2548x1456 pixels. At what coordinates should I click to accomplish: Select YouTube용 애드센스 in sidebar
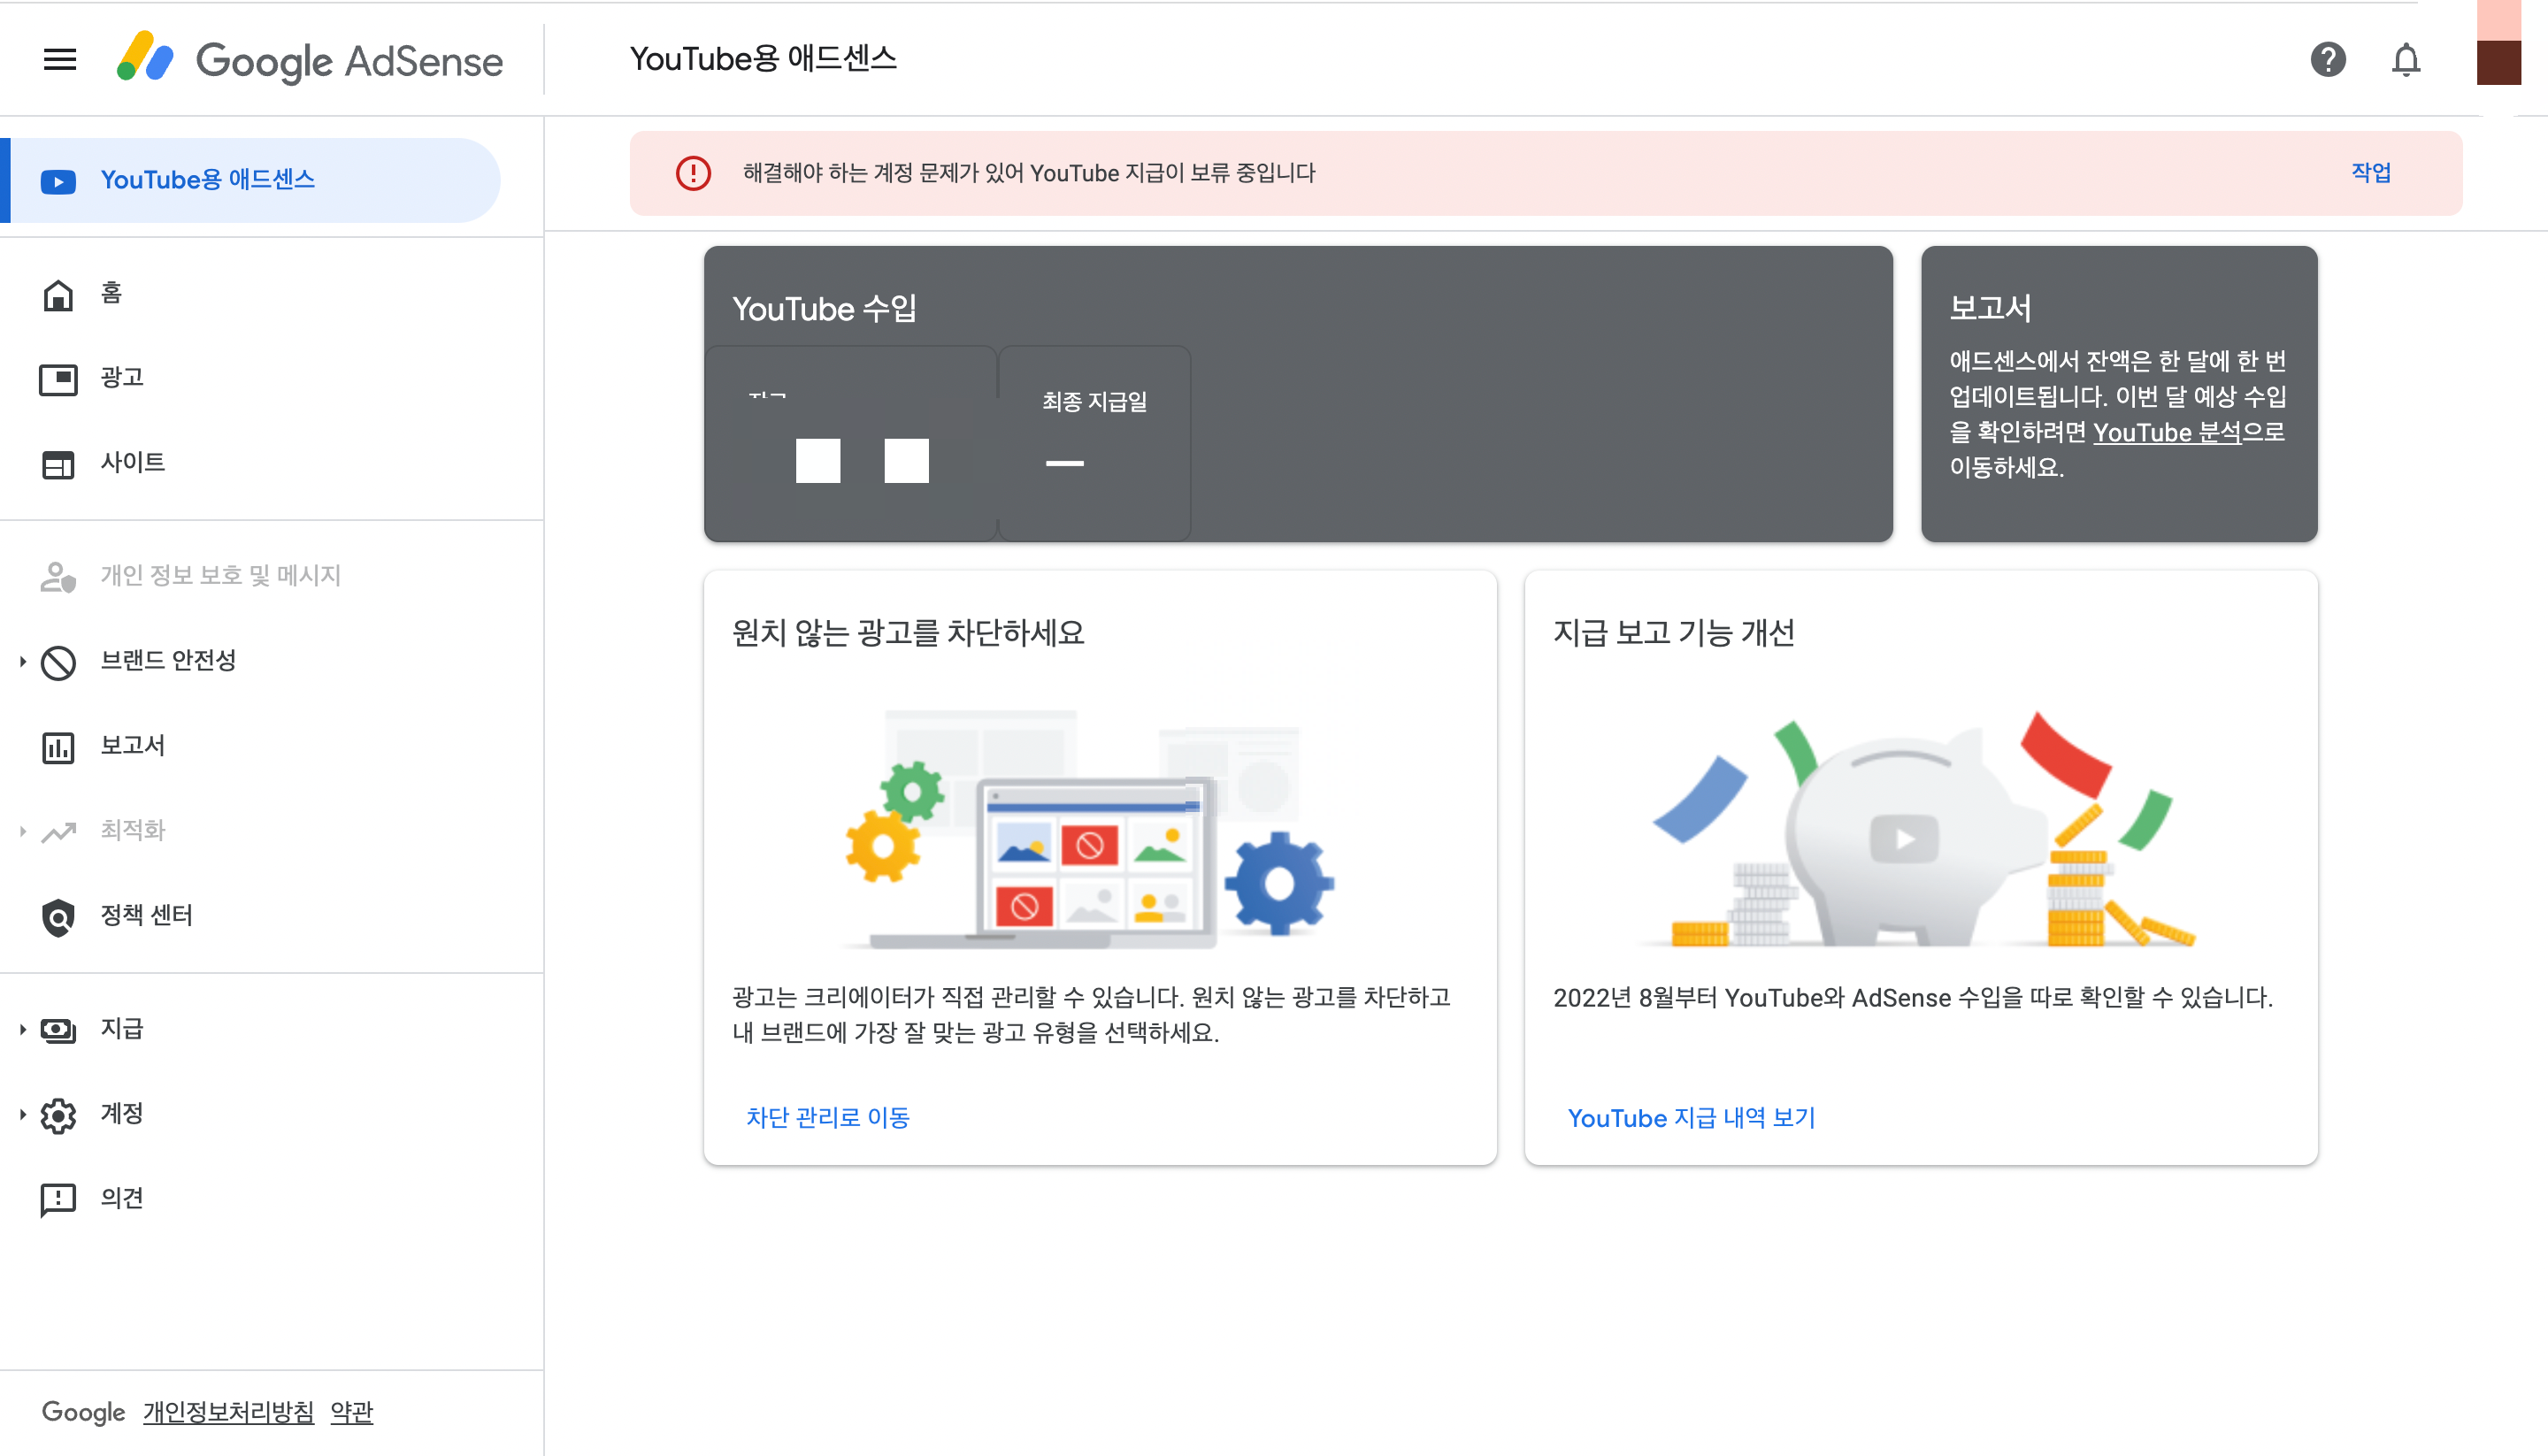(207, 180)
